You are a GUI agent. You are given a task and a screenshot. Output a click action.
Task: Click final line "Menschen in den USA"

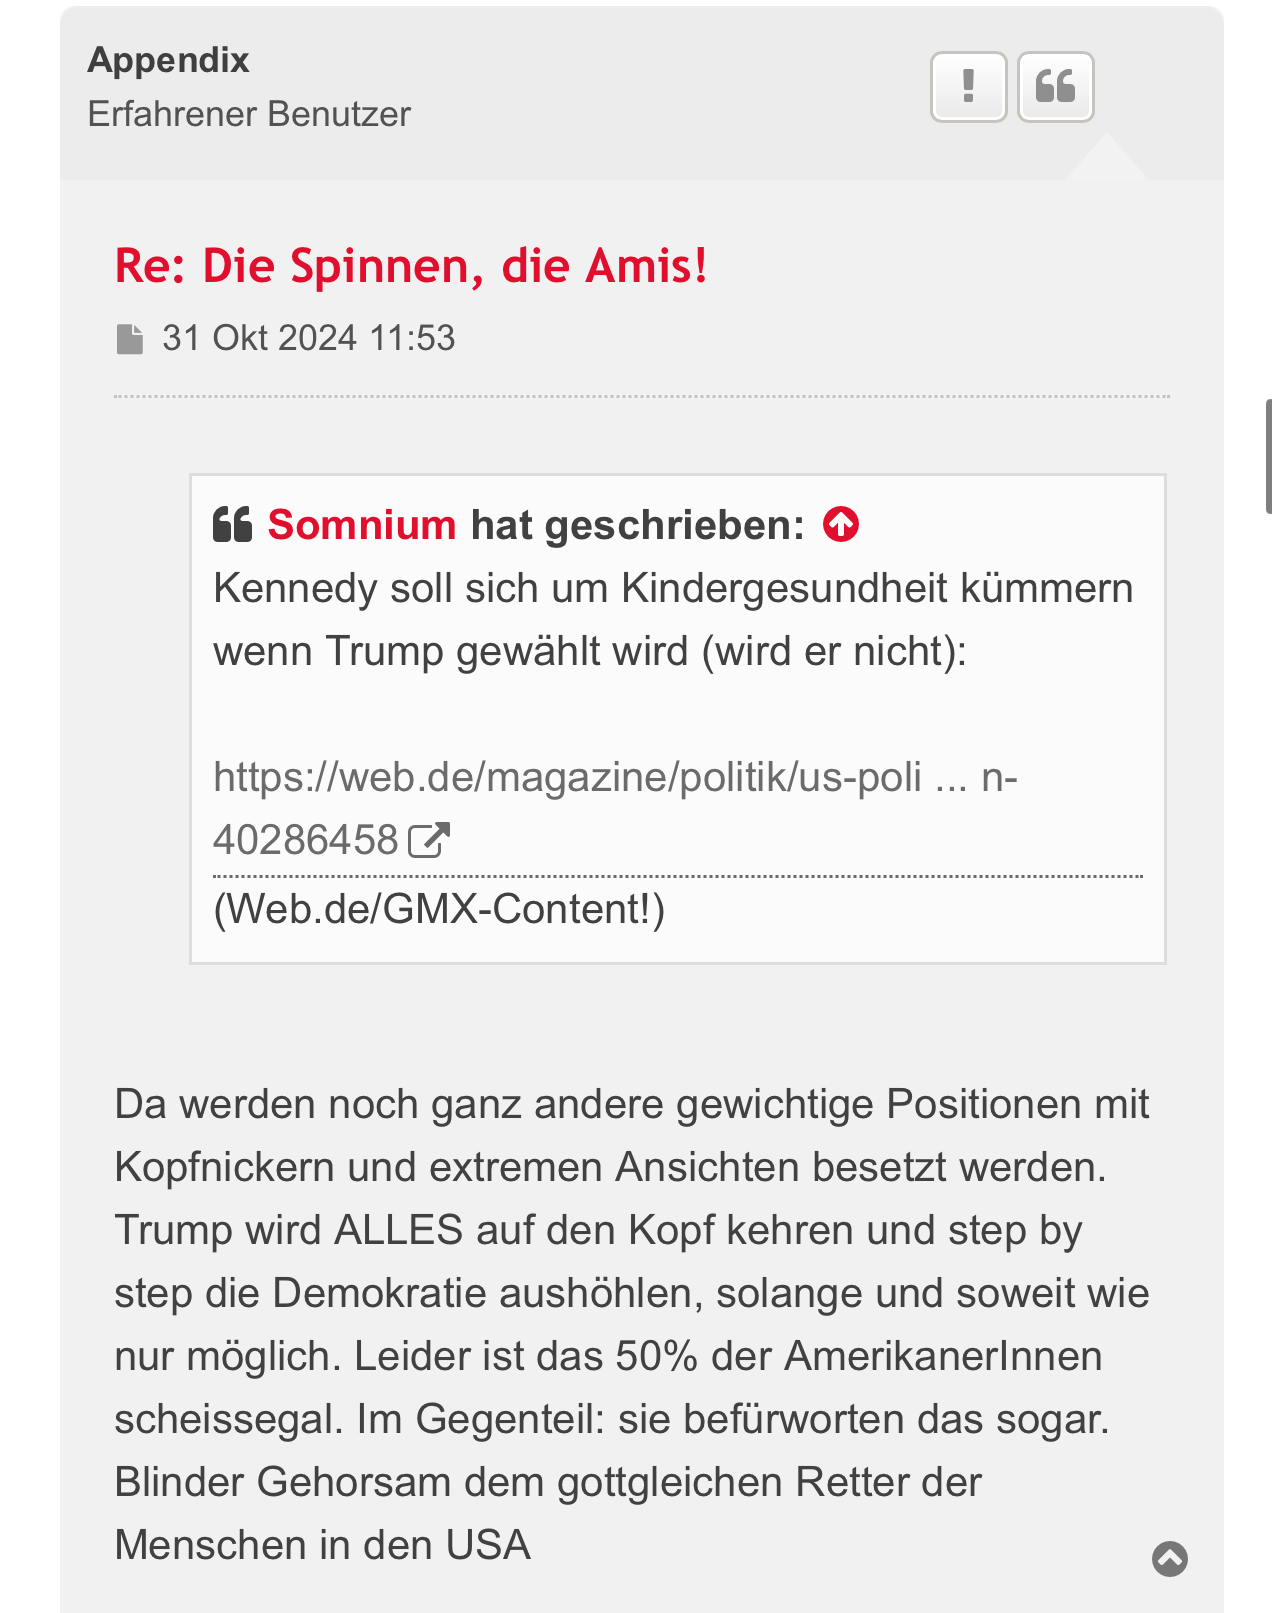coord(322,1545)
